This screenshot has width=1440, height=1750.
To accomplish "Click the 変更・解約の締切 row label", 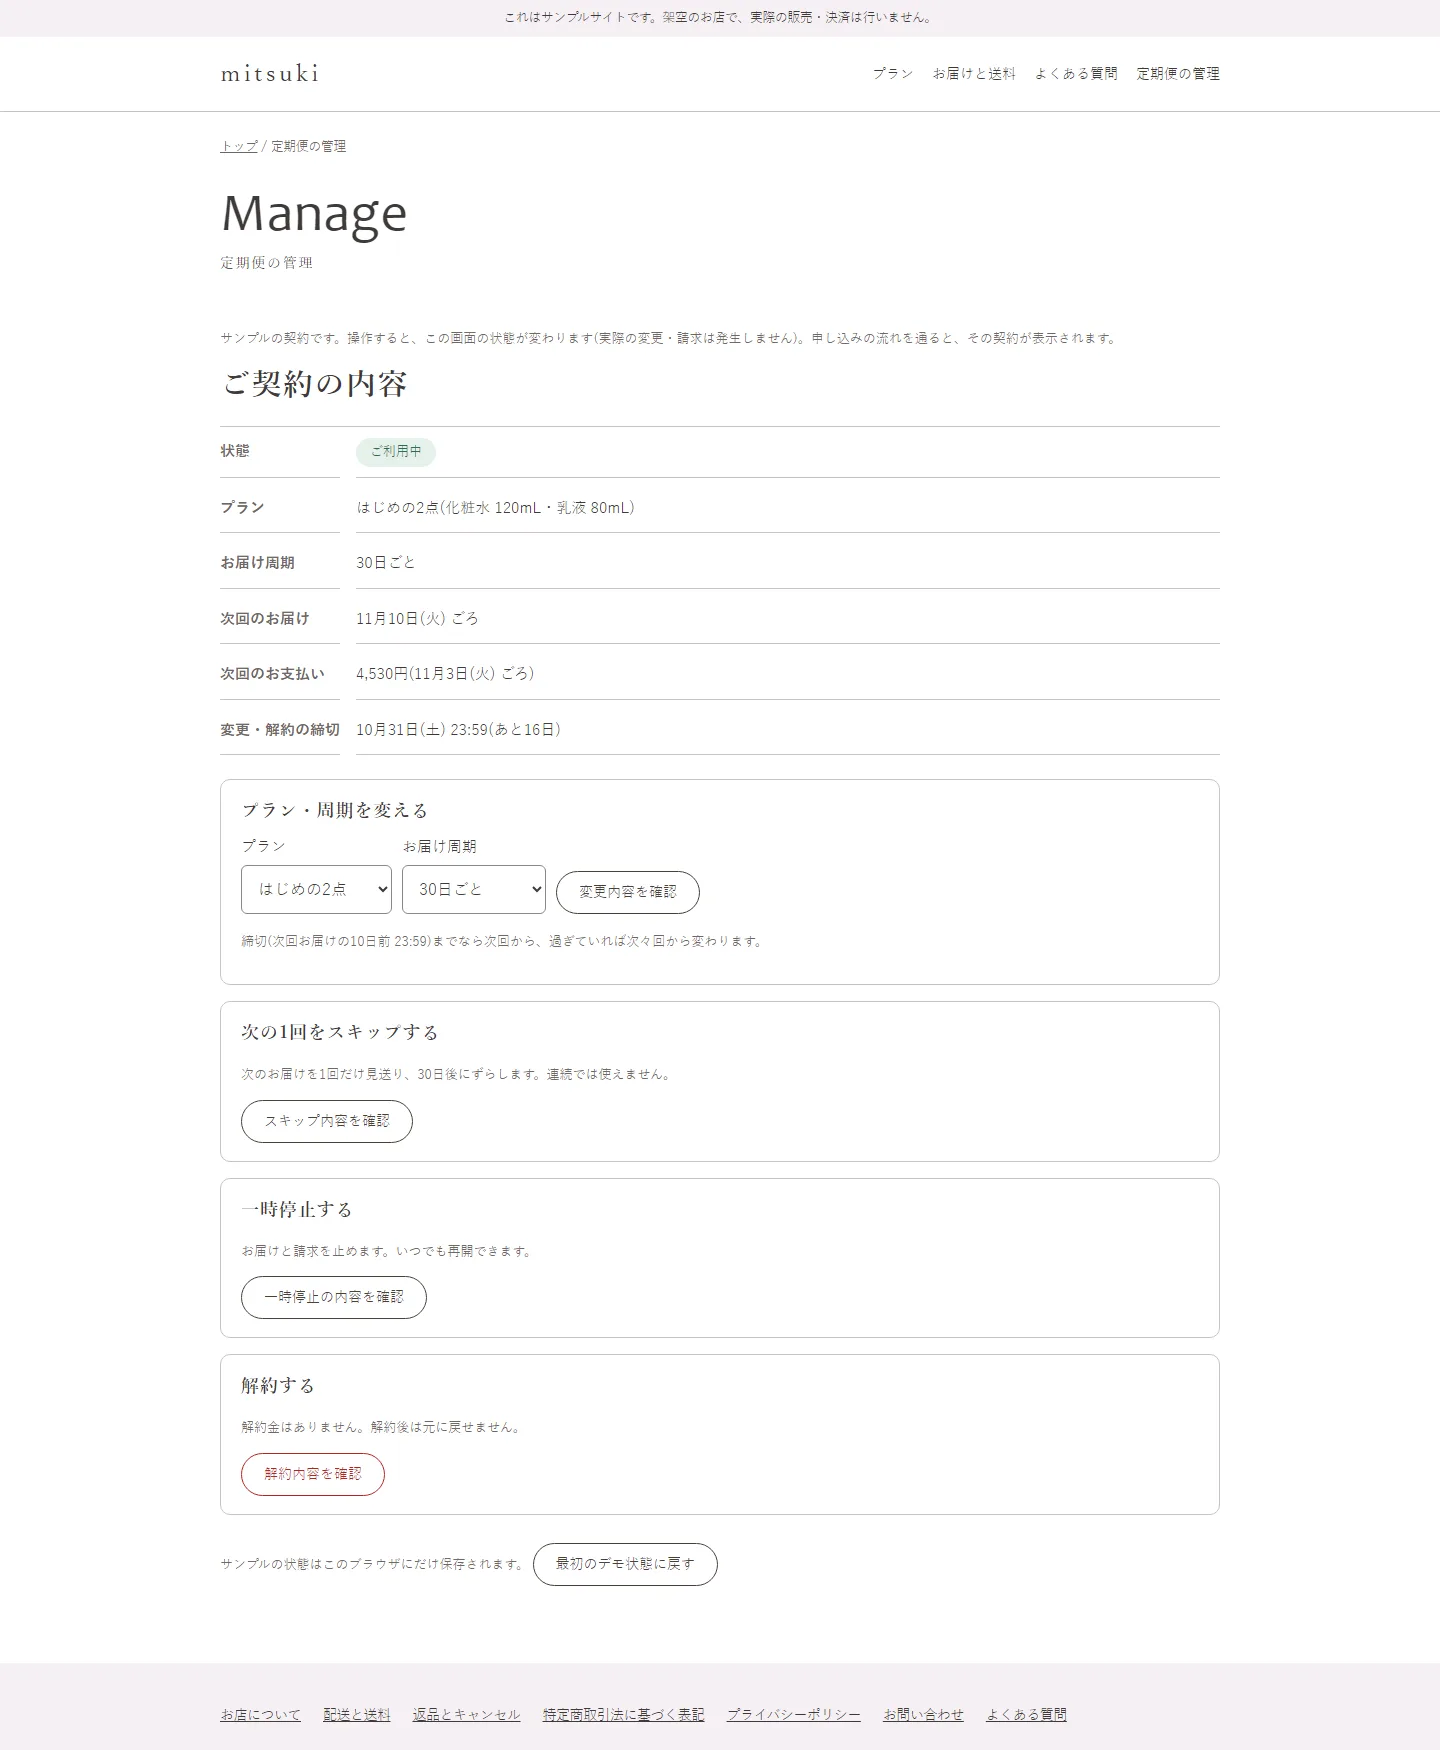I will [x=280, y=730].
